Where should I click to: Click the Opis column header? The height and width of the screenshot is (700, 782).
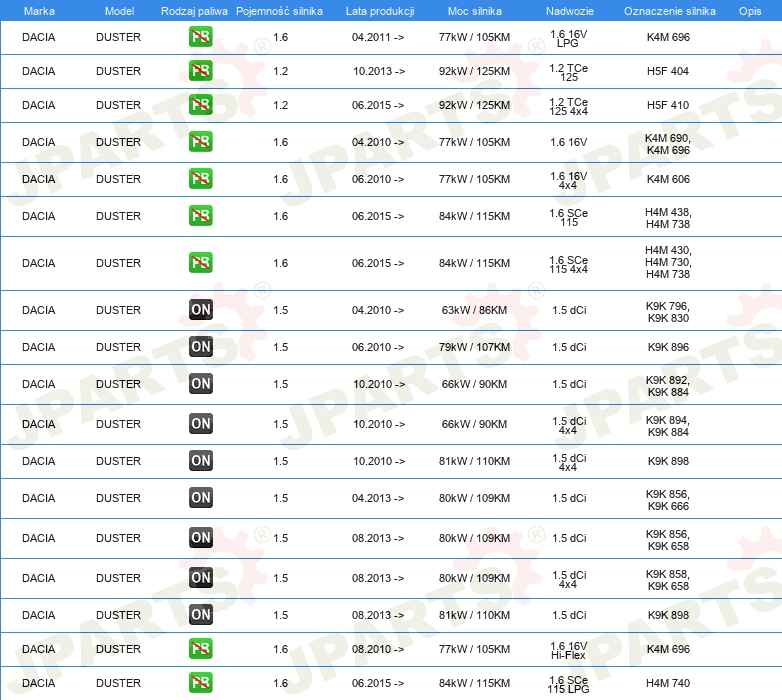[x=750, y=11]
